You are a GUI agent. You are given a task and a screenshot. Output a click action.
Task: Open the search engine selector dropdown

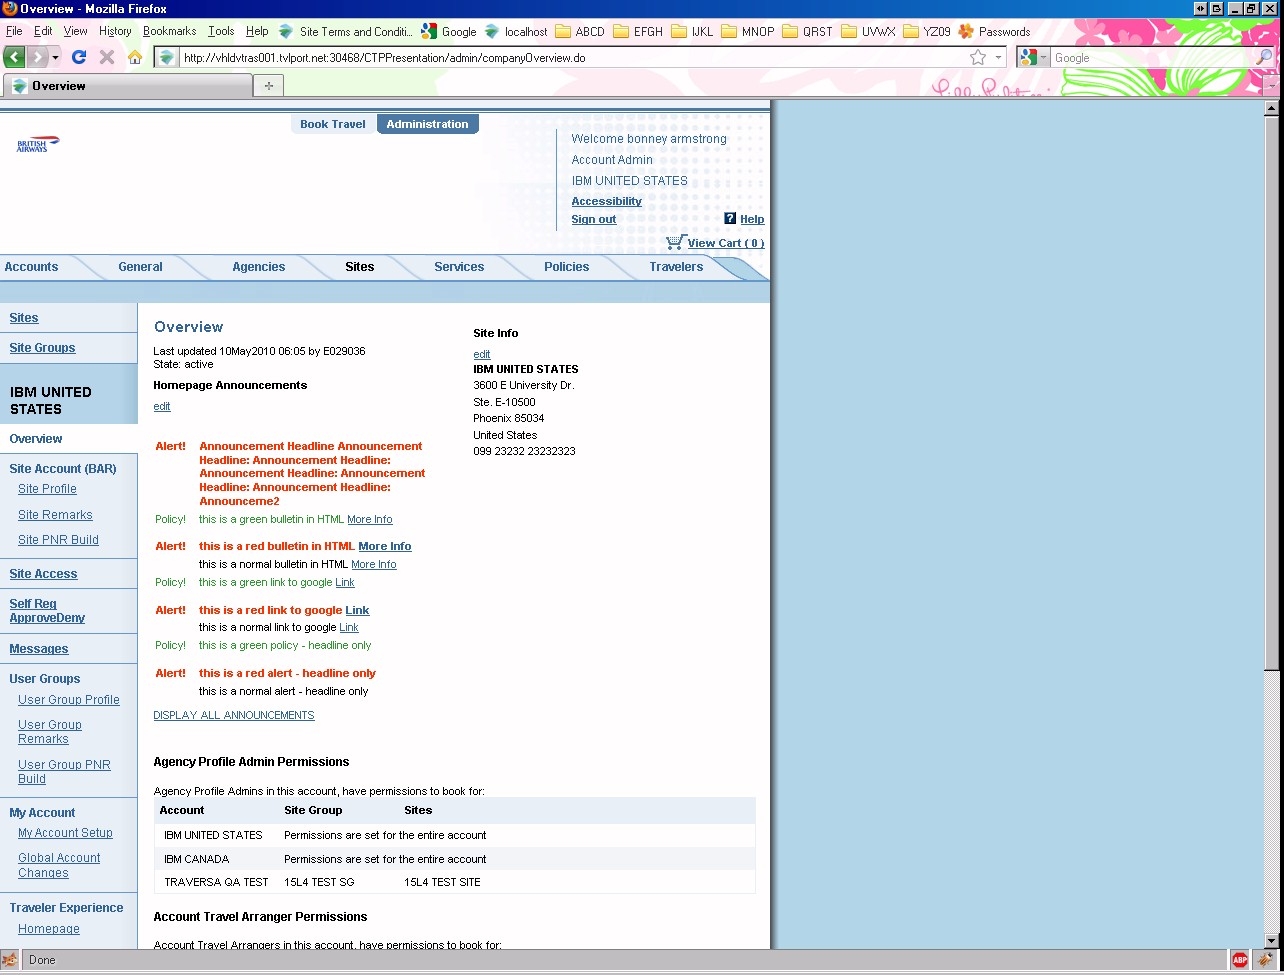(1034, 58)
